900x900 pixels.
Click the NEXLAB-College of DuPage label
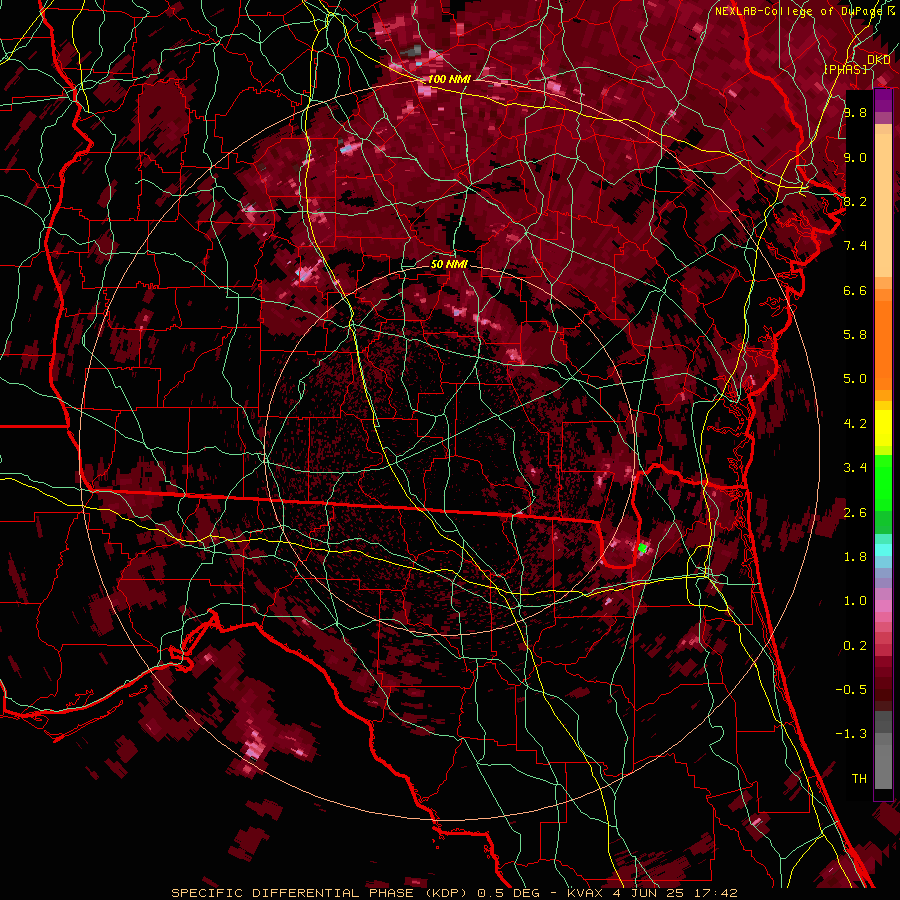pyautogui.click(x=799, y=11)
